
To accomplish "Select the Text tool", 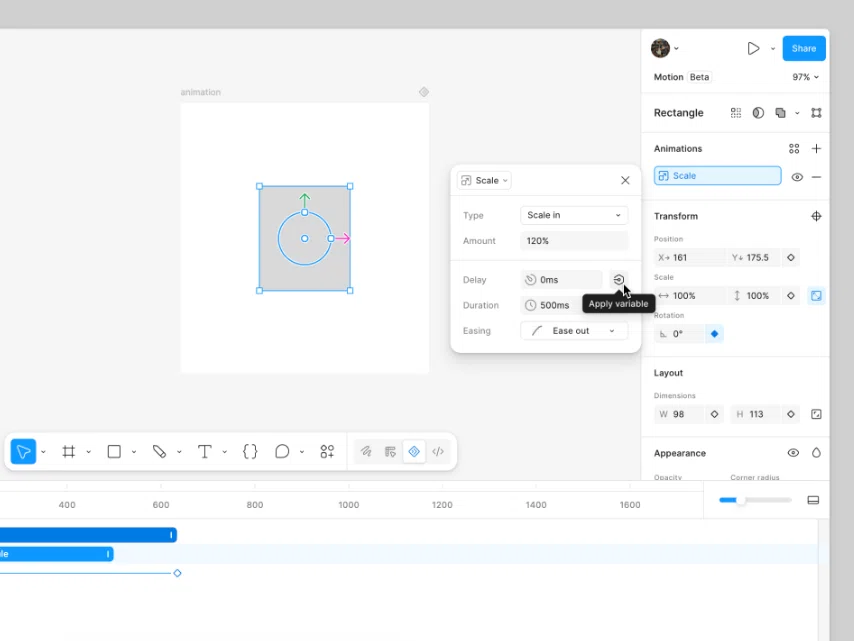I will click(x=204, y=451).
